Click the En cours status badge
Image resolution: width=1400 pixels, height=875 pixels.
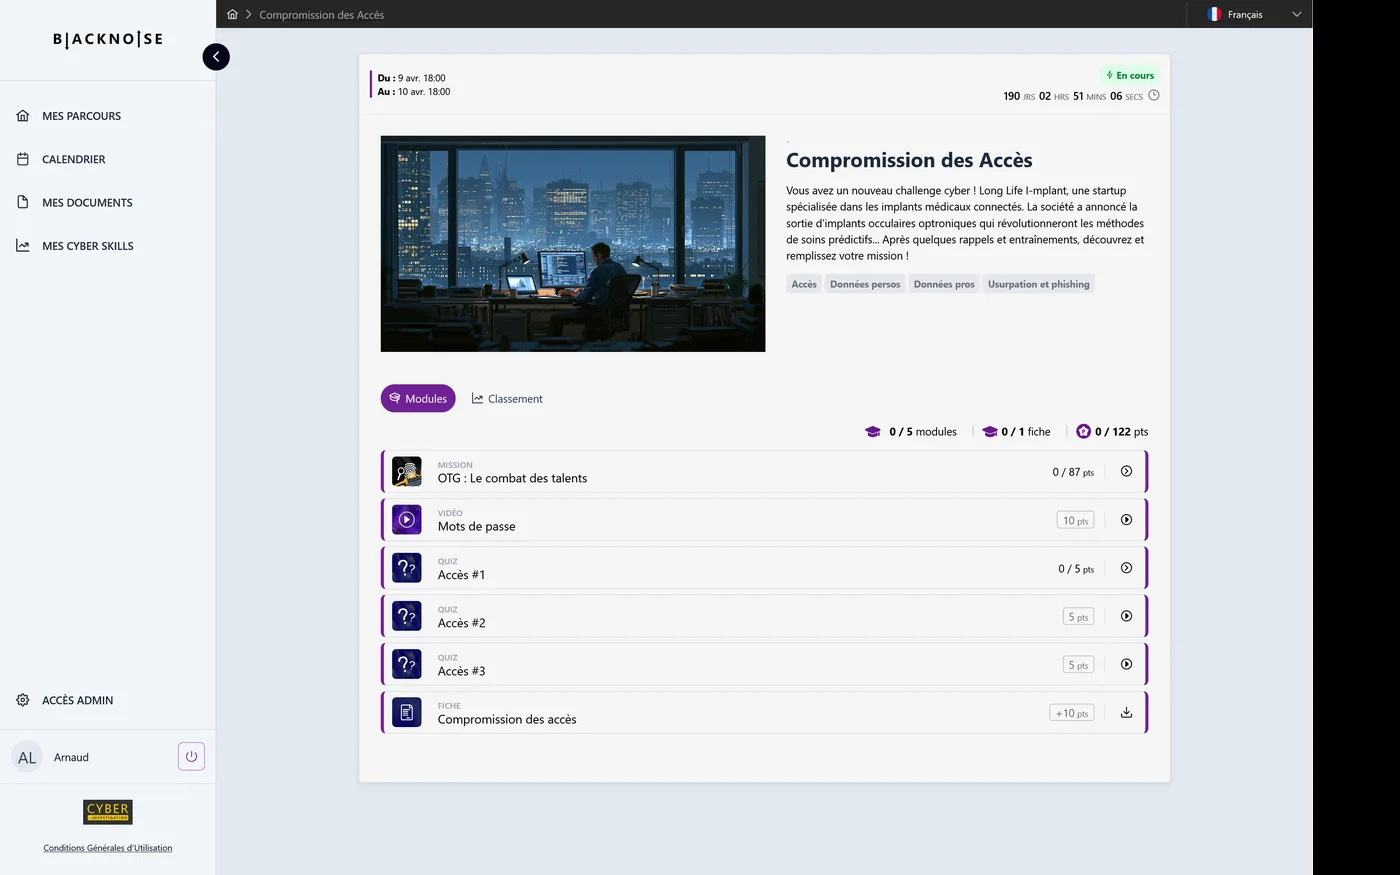[1130, 75]
